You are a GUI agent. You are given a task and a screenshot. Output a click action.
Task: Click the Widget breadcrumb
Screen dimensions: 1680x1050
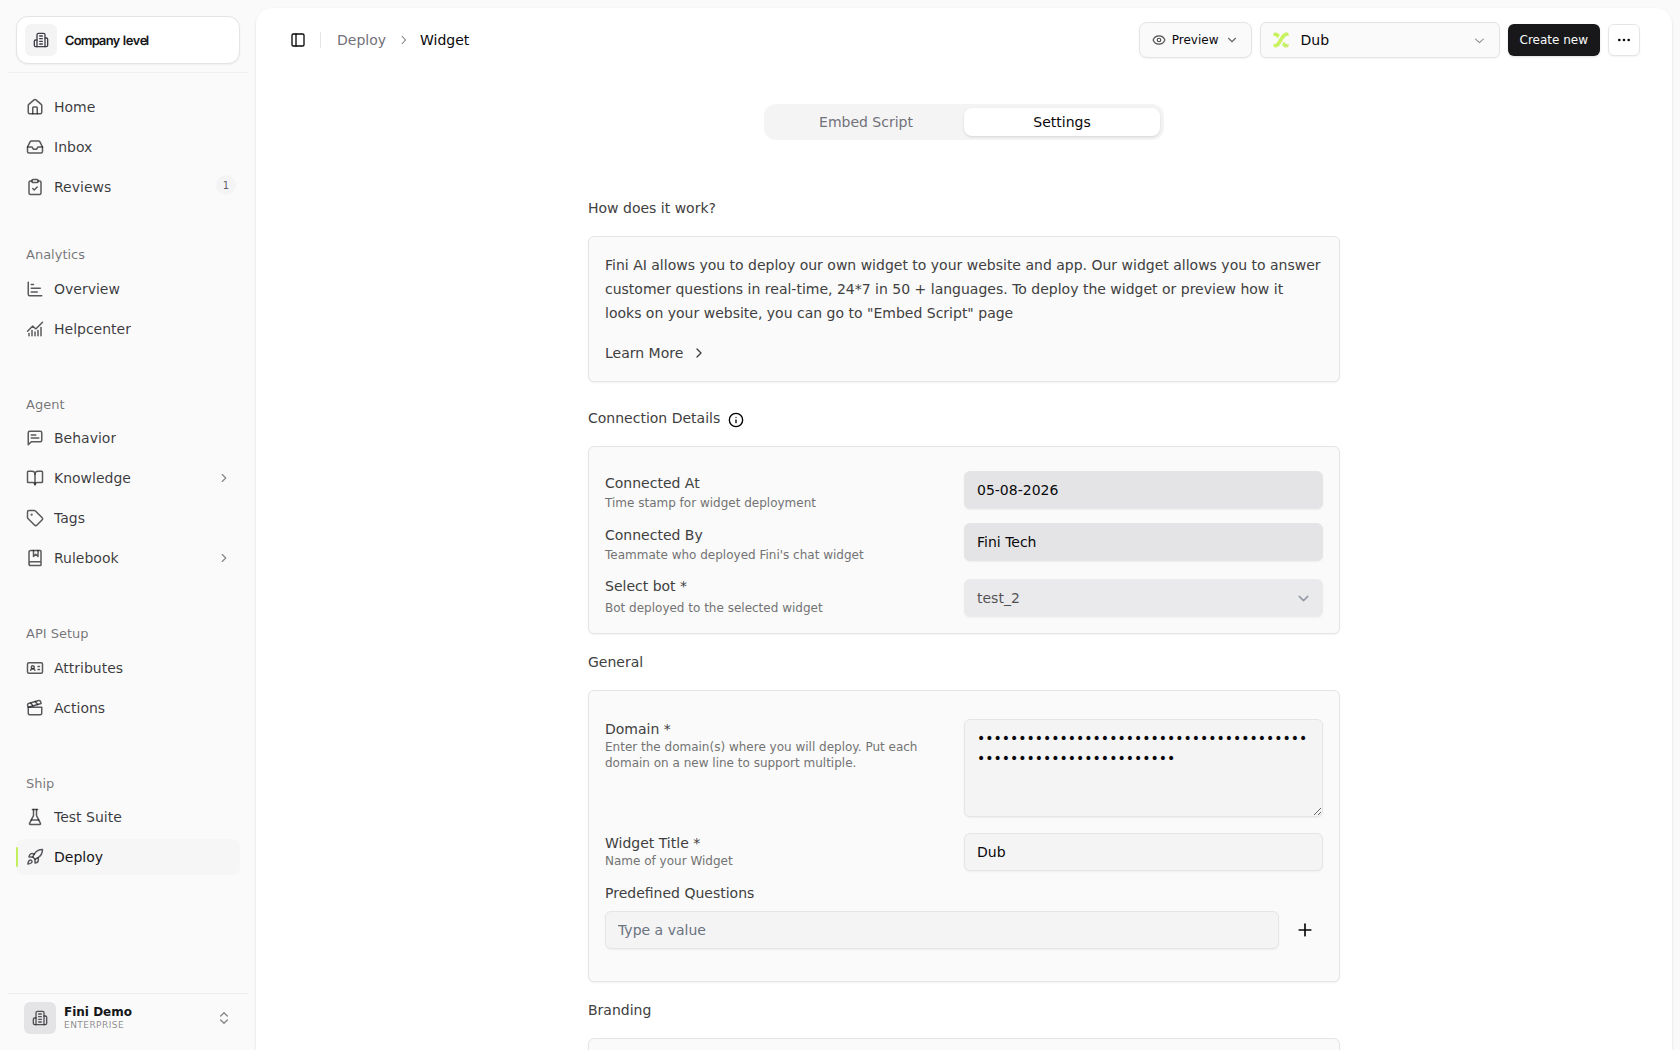point(444,40)
